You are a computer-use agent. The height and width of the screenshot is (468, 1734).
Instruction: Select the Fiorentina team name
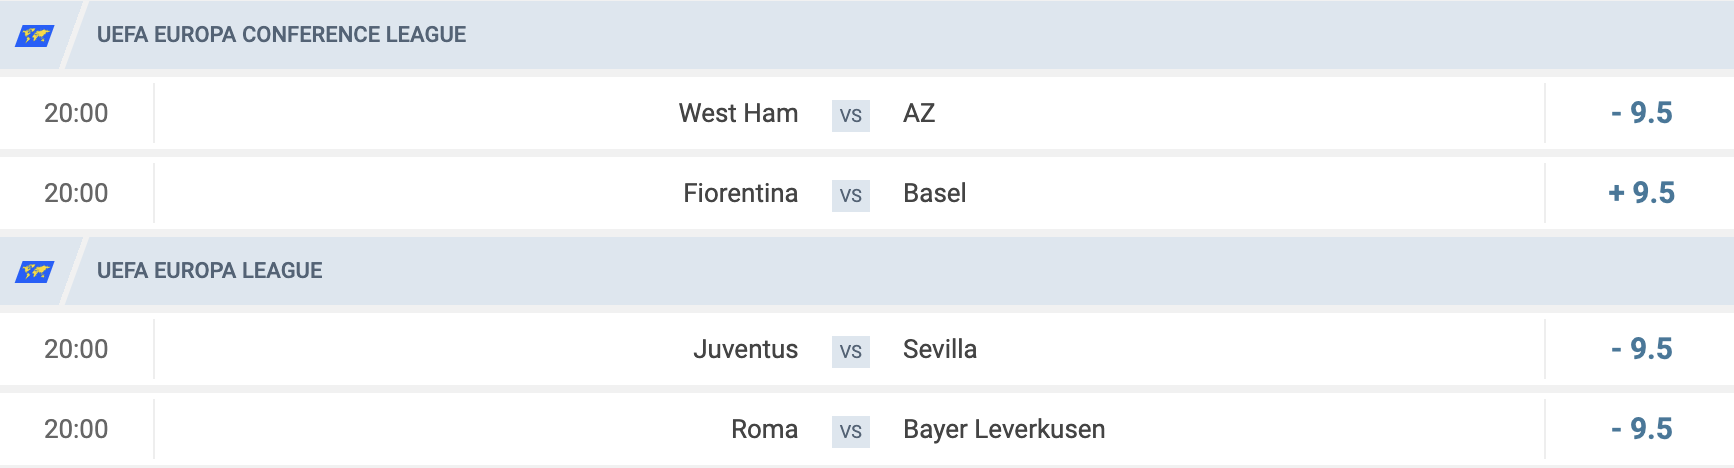(741, 193)
